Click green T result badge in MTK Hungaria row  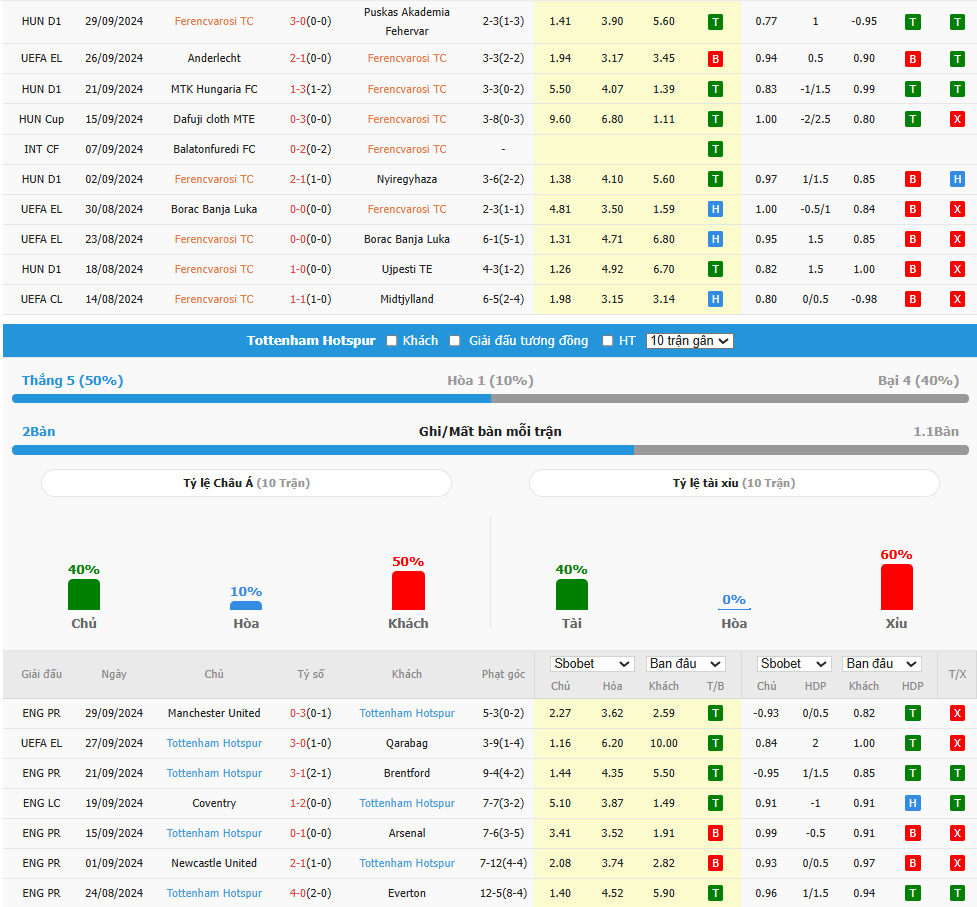715,89
